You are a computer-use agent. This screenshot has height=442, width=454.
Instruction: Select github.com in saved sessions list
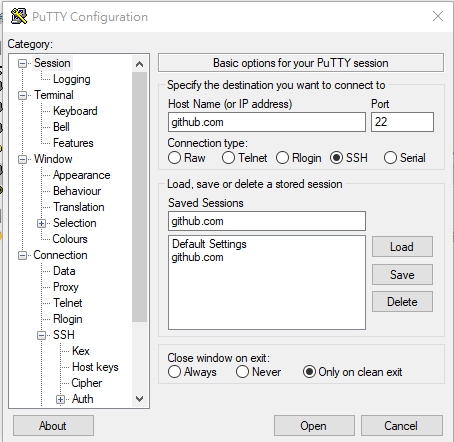[197, 257]
